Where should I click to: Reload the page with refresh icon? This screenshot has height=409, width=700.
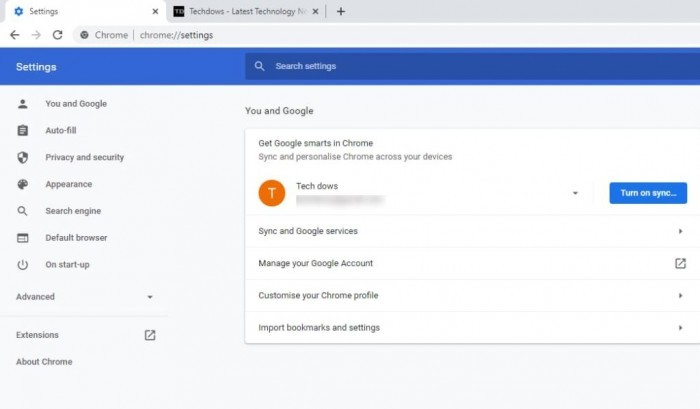tap(58, 35)
